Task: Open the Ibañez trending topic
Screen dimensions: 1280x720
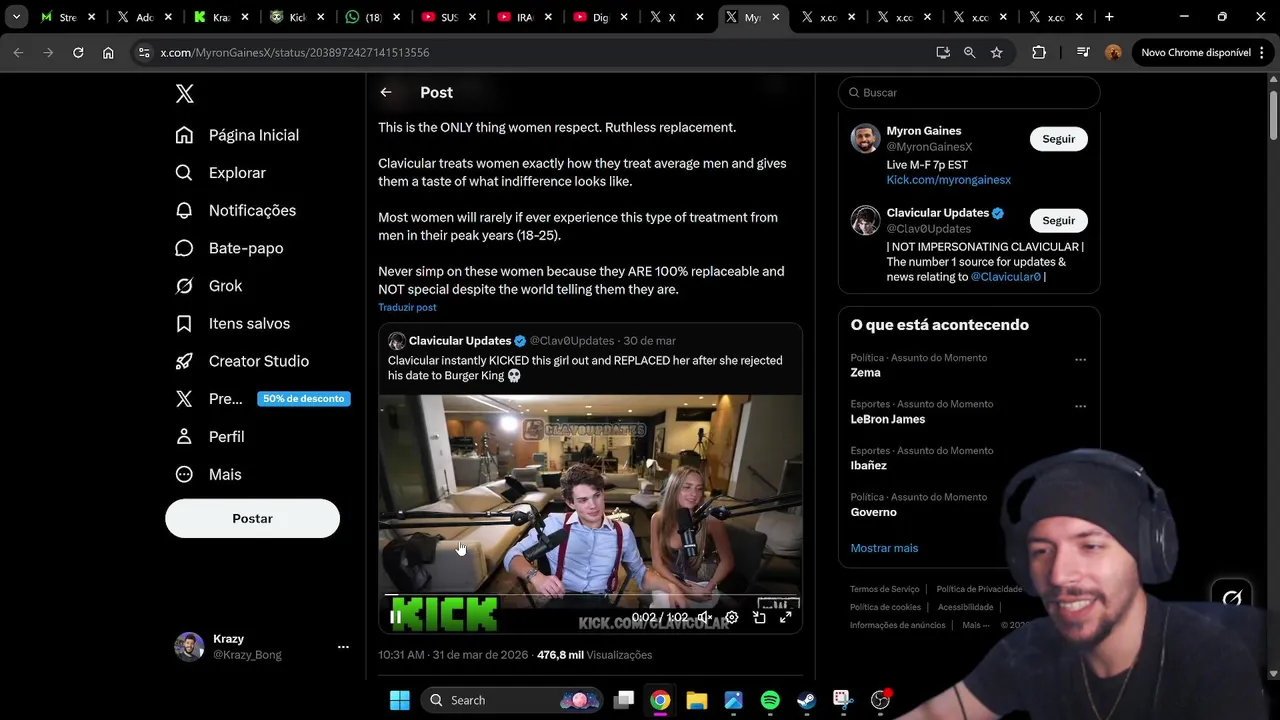Action: [x=868, y=466]
